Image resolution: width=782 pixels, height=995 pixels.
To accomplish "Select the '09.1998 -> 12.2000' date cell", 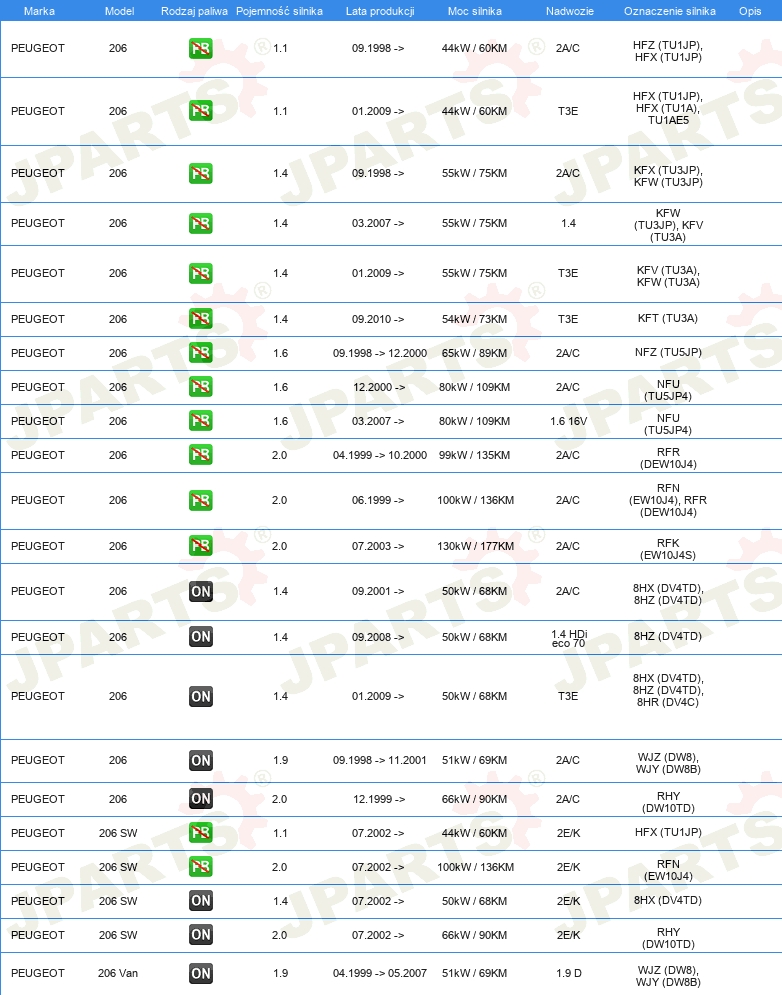I will tap(380, 353).
